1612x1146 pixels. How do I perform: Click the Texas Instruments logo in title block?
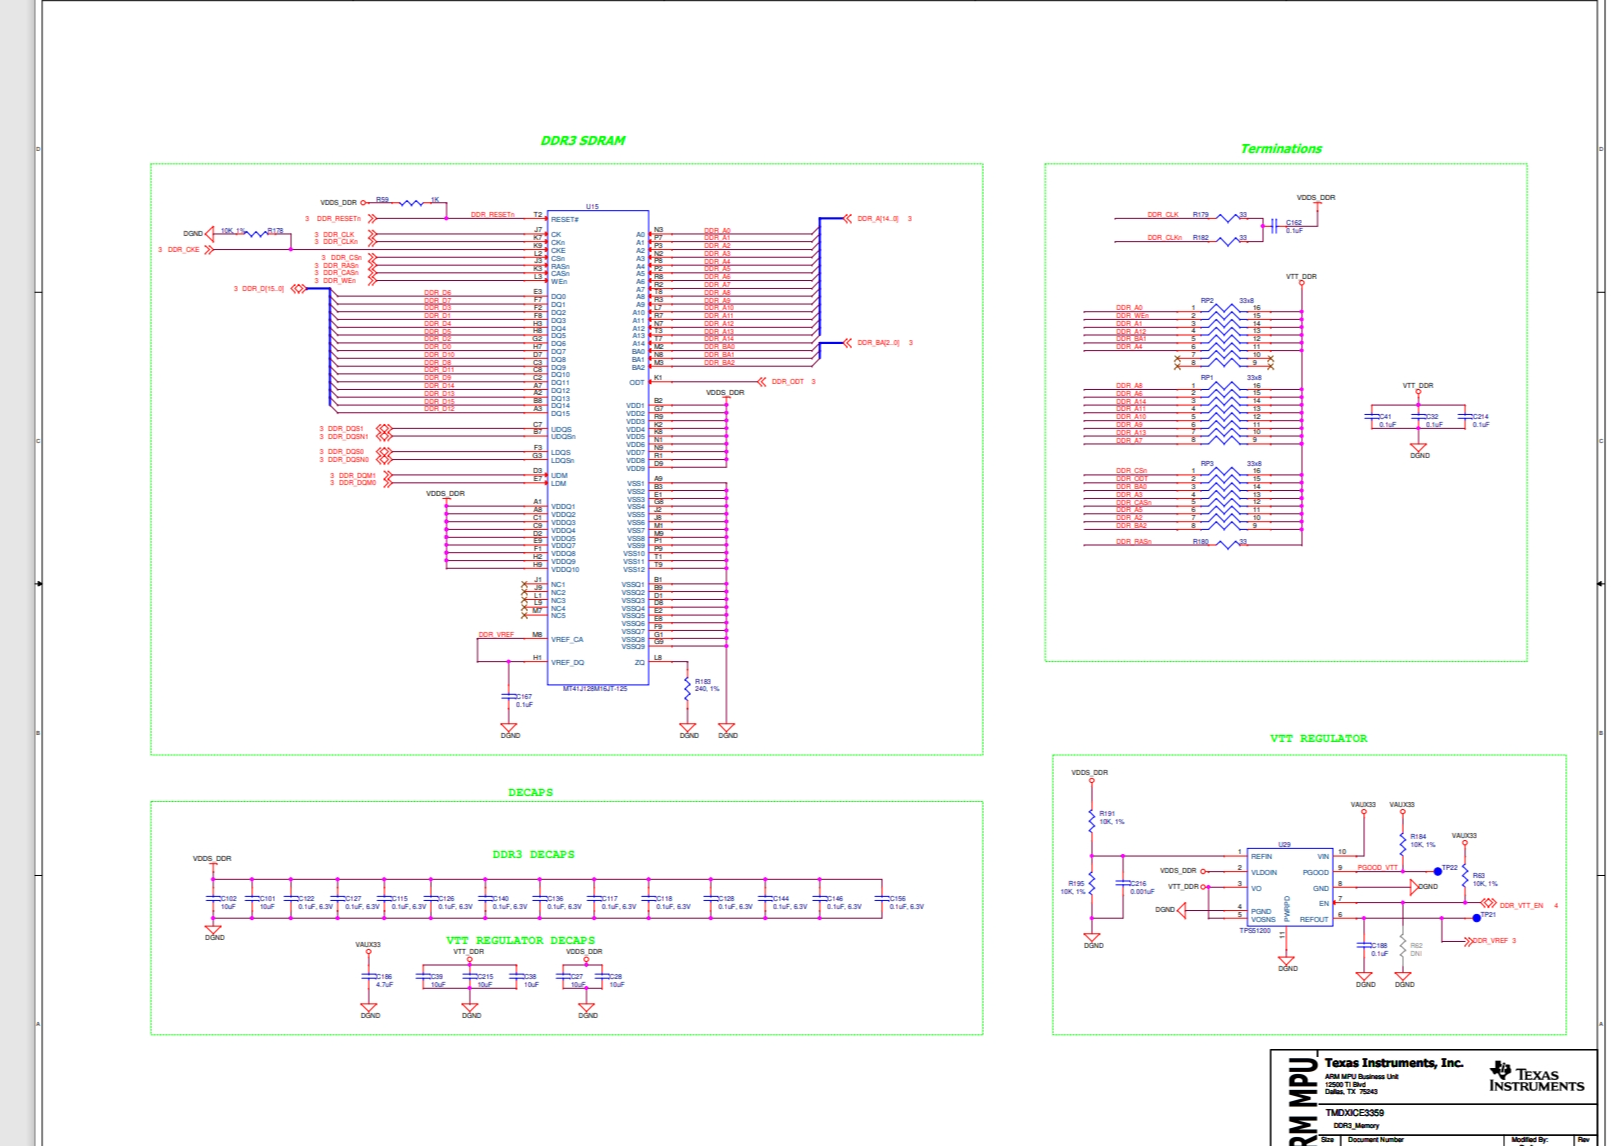tap(1536, 1077)
